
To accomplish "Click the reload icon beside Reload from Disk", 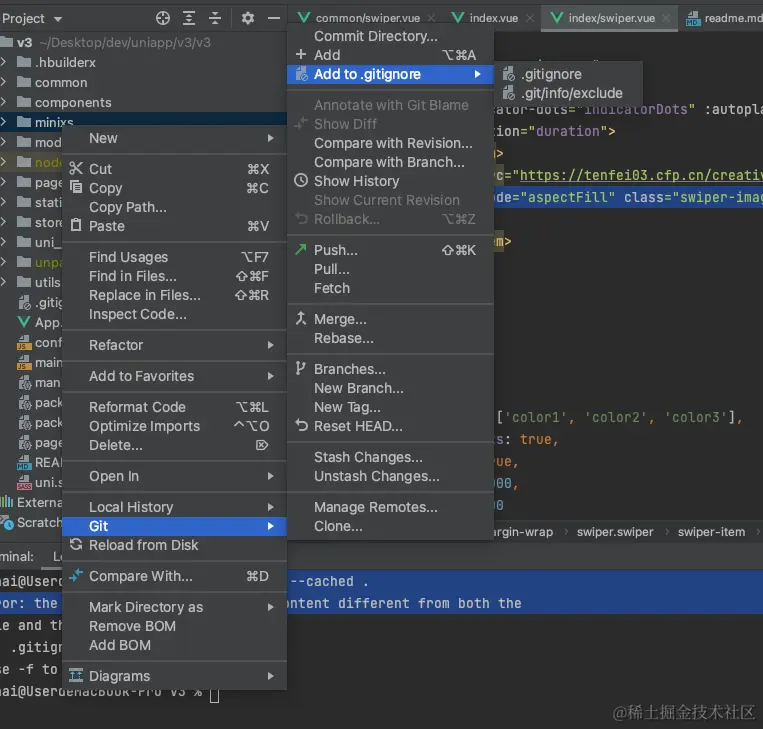I will (x=76, y=545).
